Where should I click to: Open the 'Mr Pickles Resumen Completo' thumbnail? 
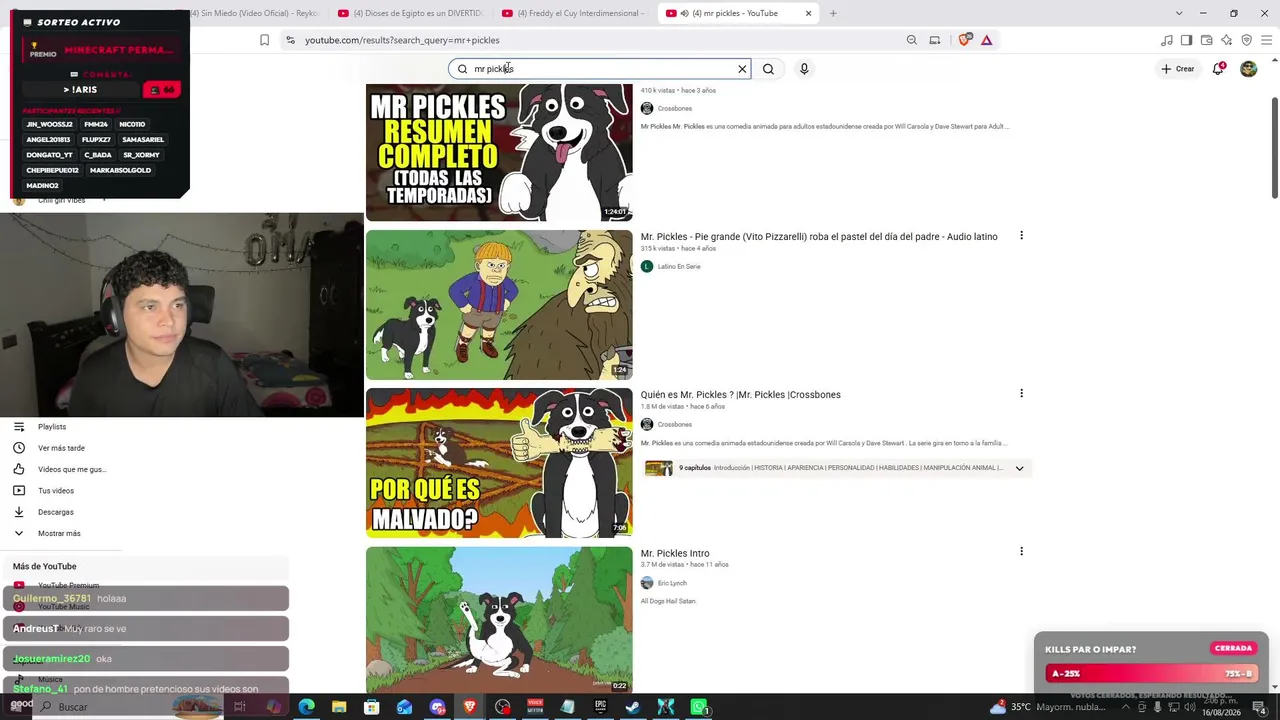tap(499, 152)
